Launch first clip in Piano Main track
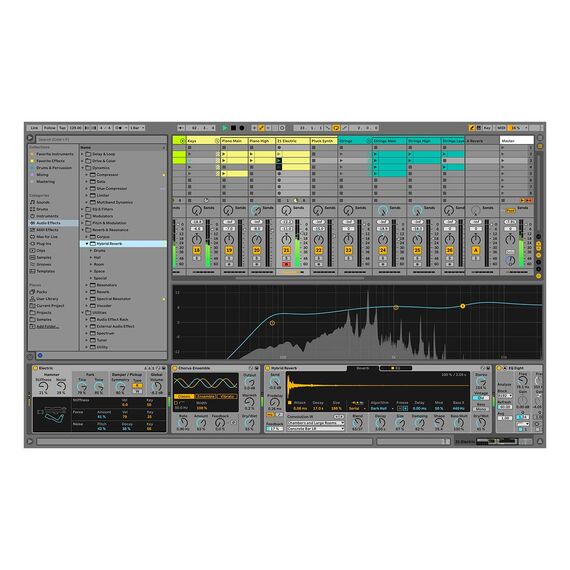The height and width of the screenshot is (570, 570). (x=224, y=154)
